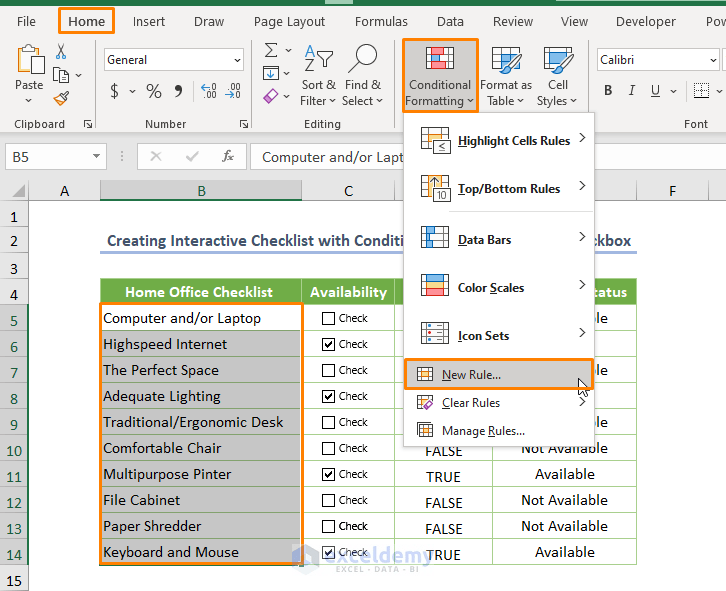Uncheck the Adequate Lighting checkbox
The image size is (726, 591).
[x=328, y=396]
